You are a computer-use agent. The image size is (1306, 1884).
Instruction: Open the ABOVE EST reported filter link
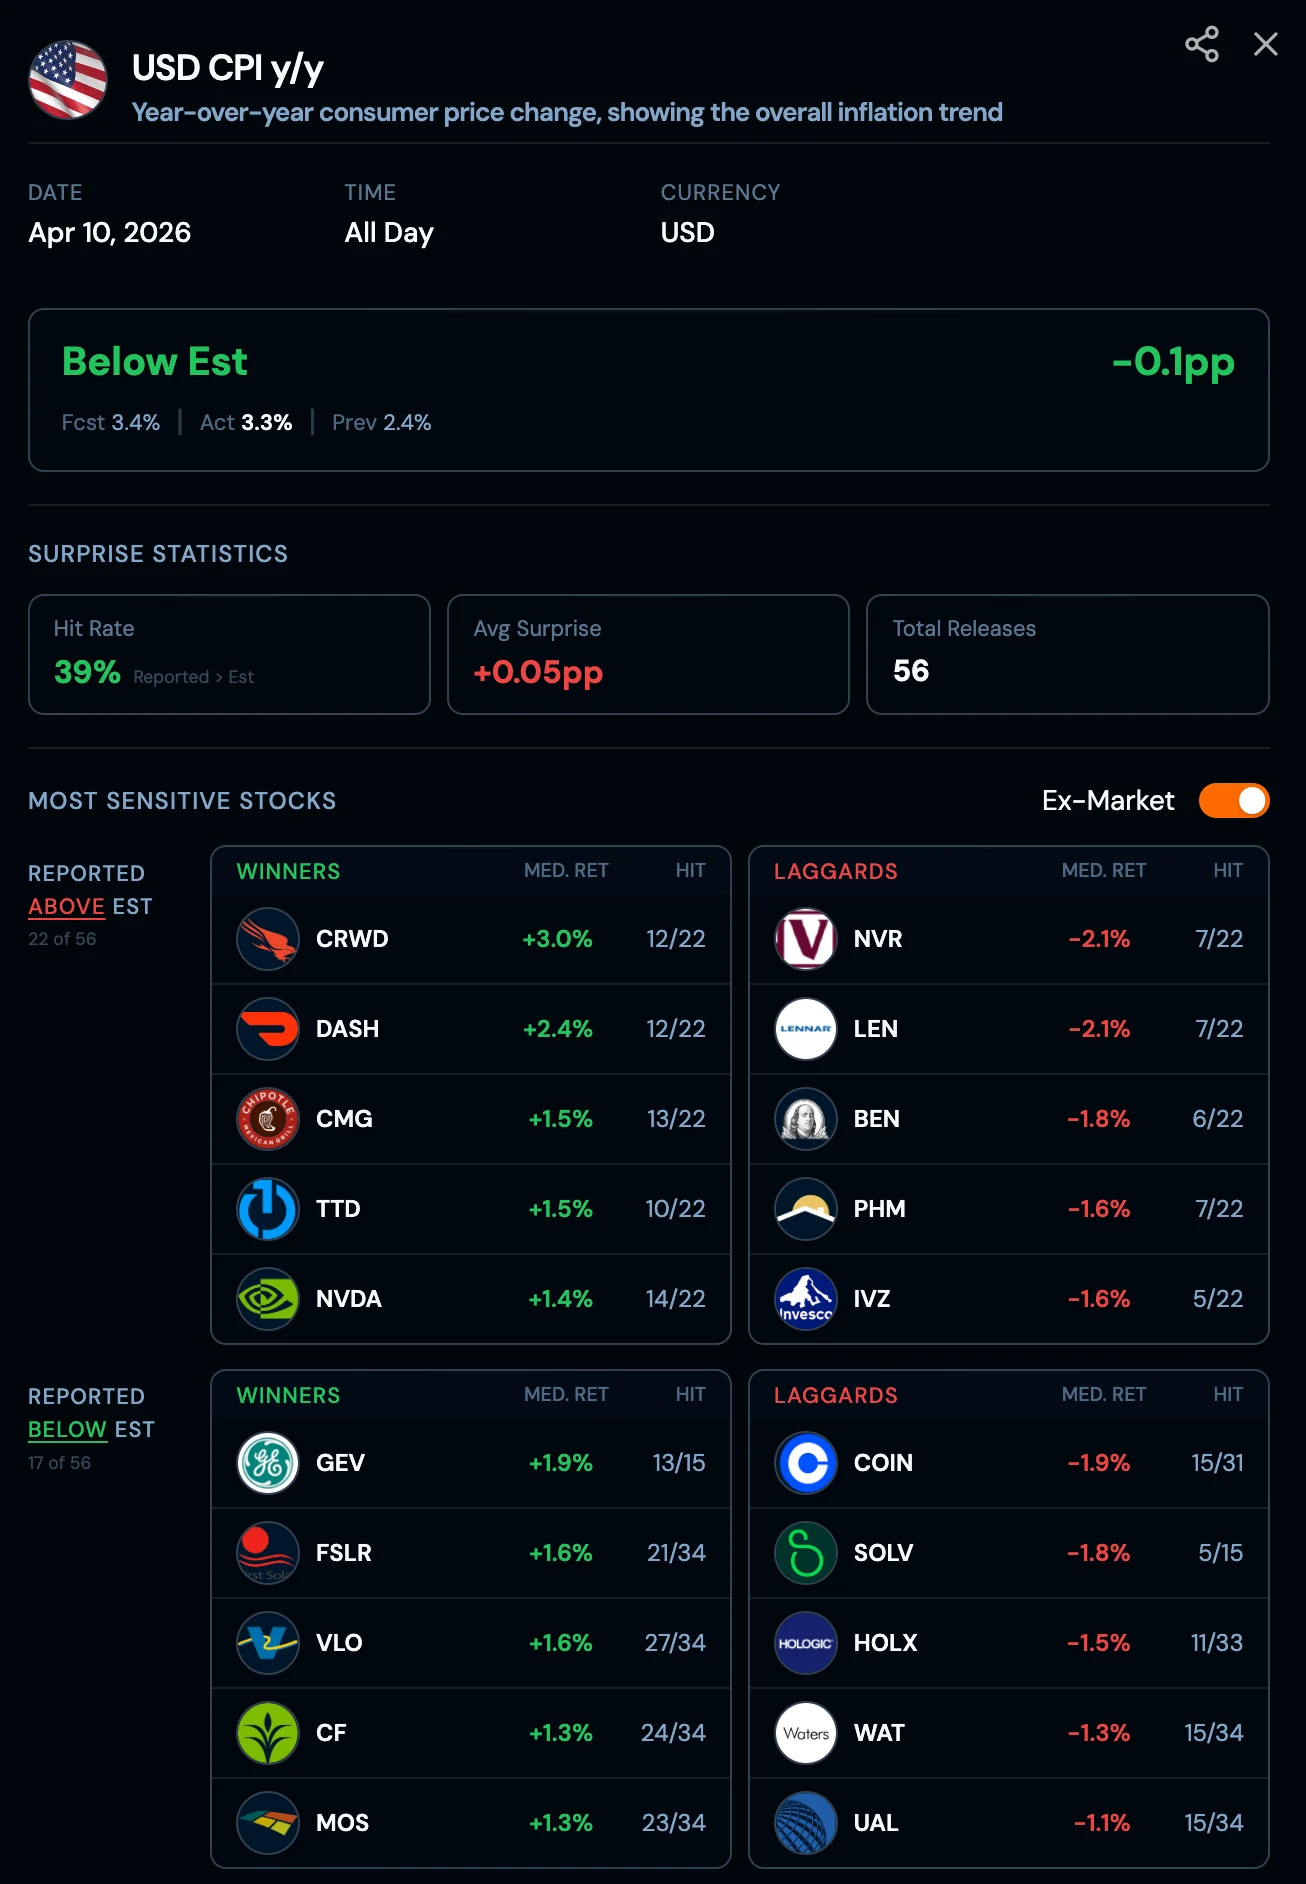click(67, 906)
